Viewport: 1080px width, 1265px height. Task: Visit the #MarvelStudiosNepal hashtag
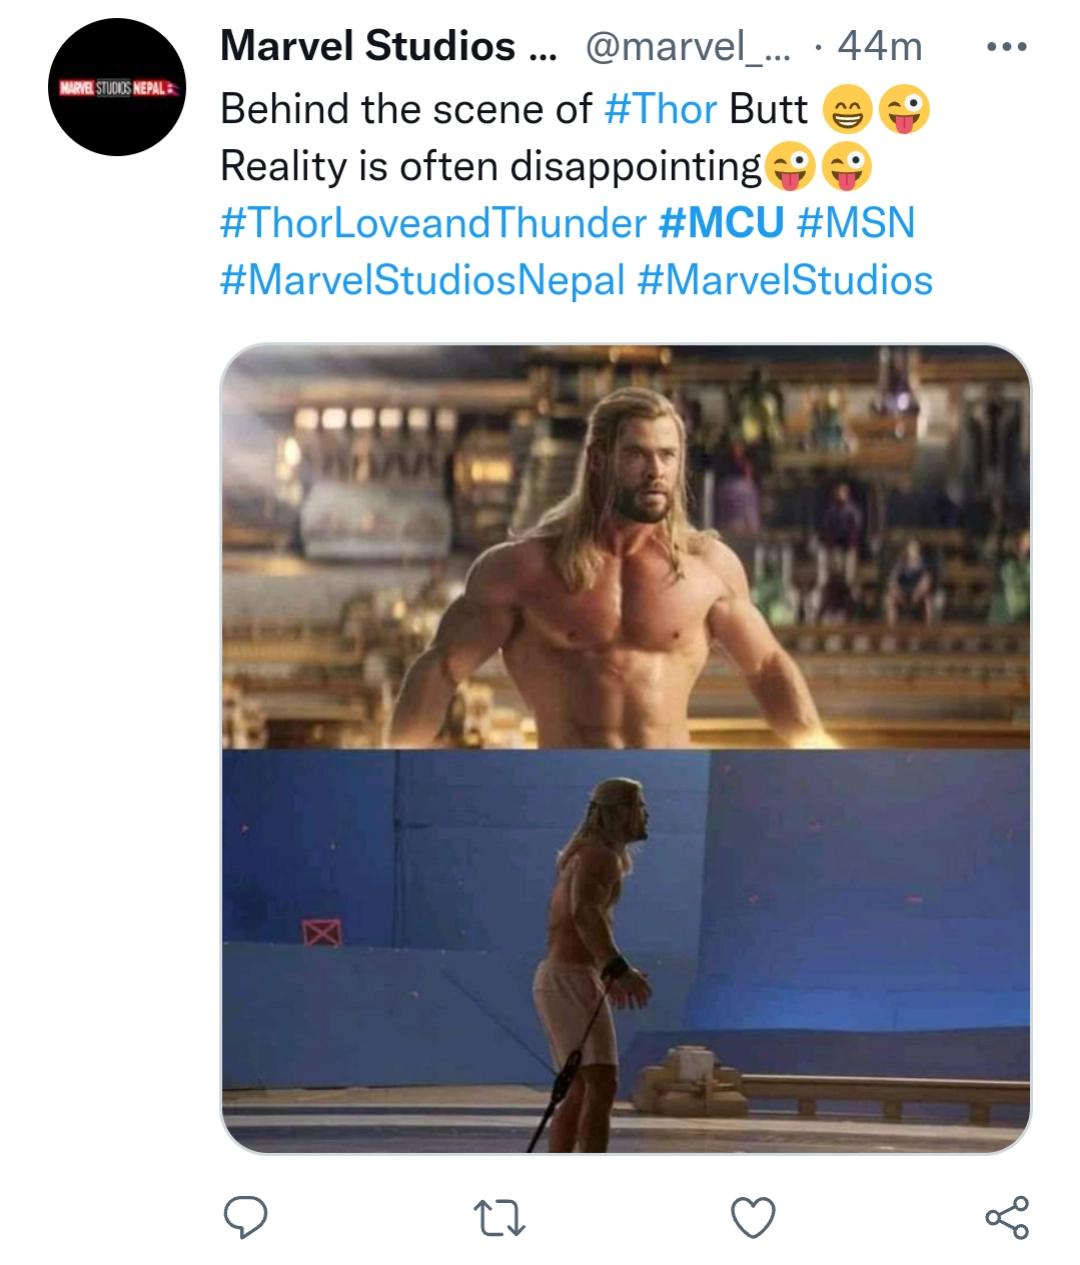[x=422, y=279]
